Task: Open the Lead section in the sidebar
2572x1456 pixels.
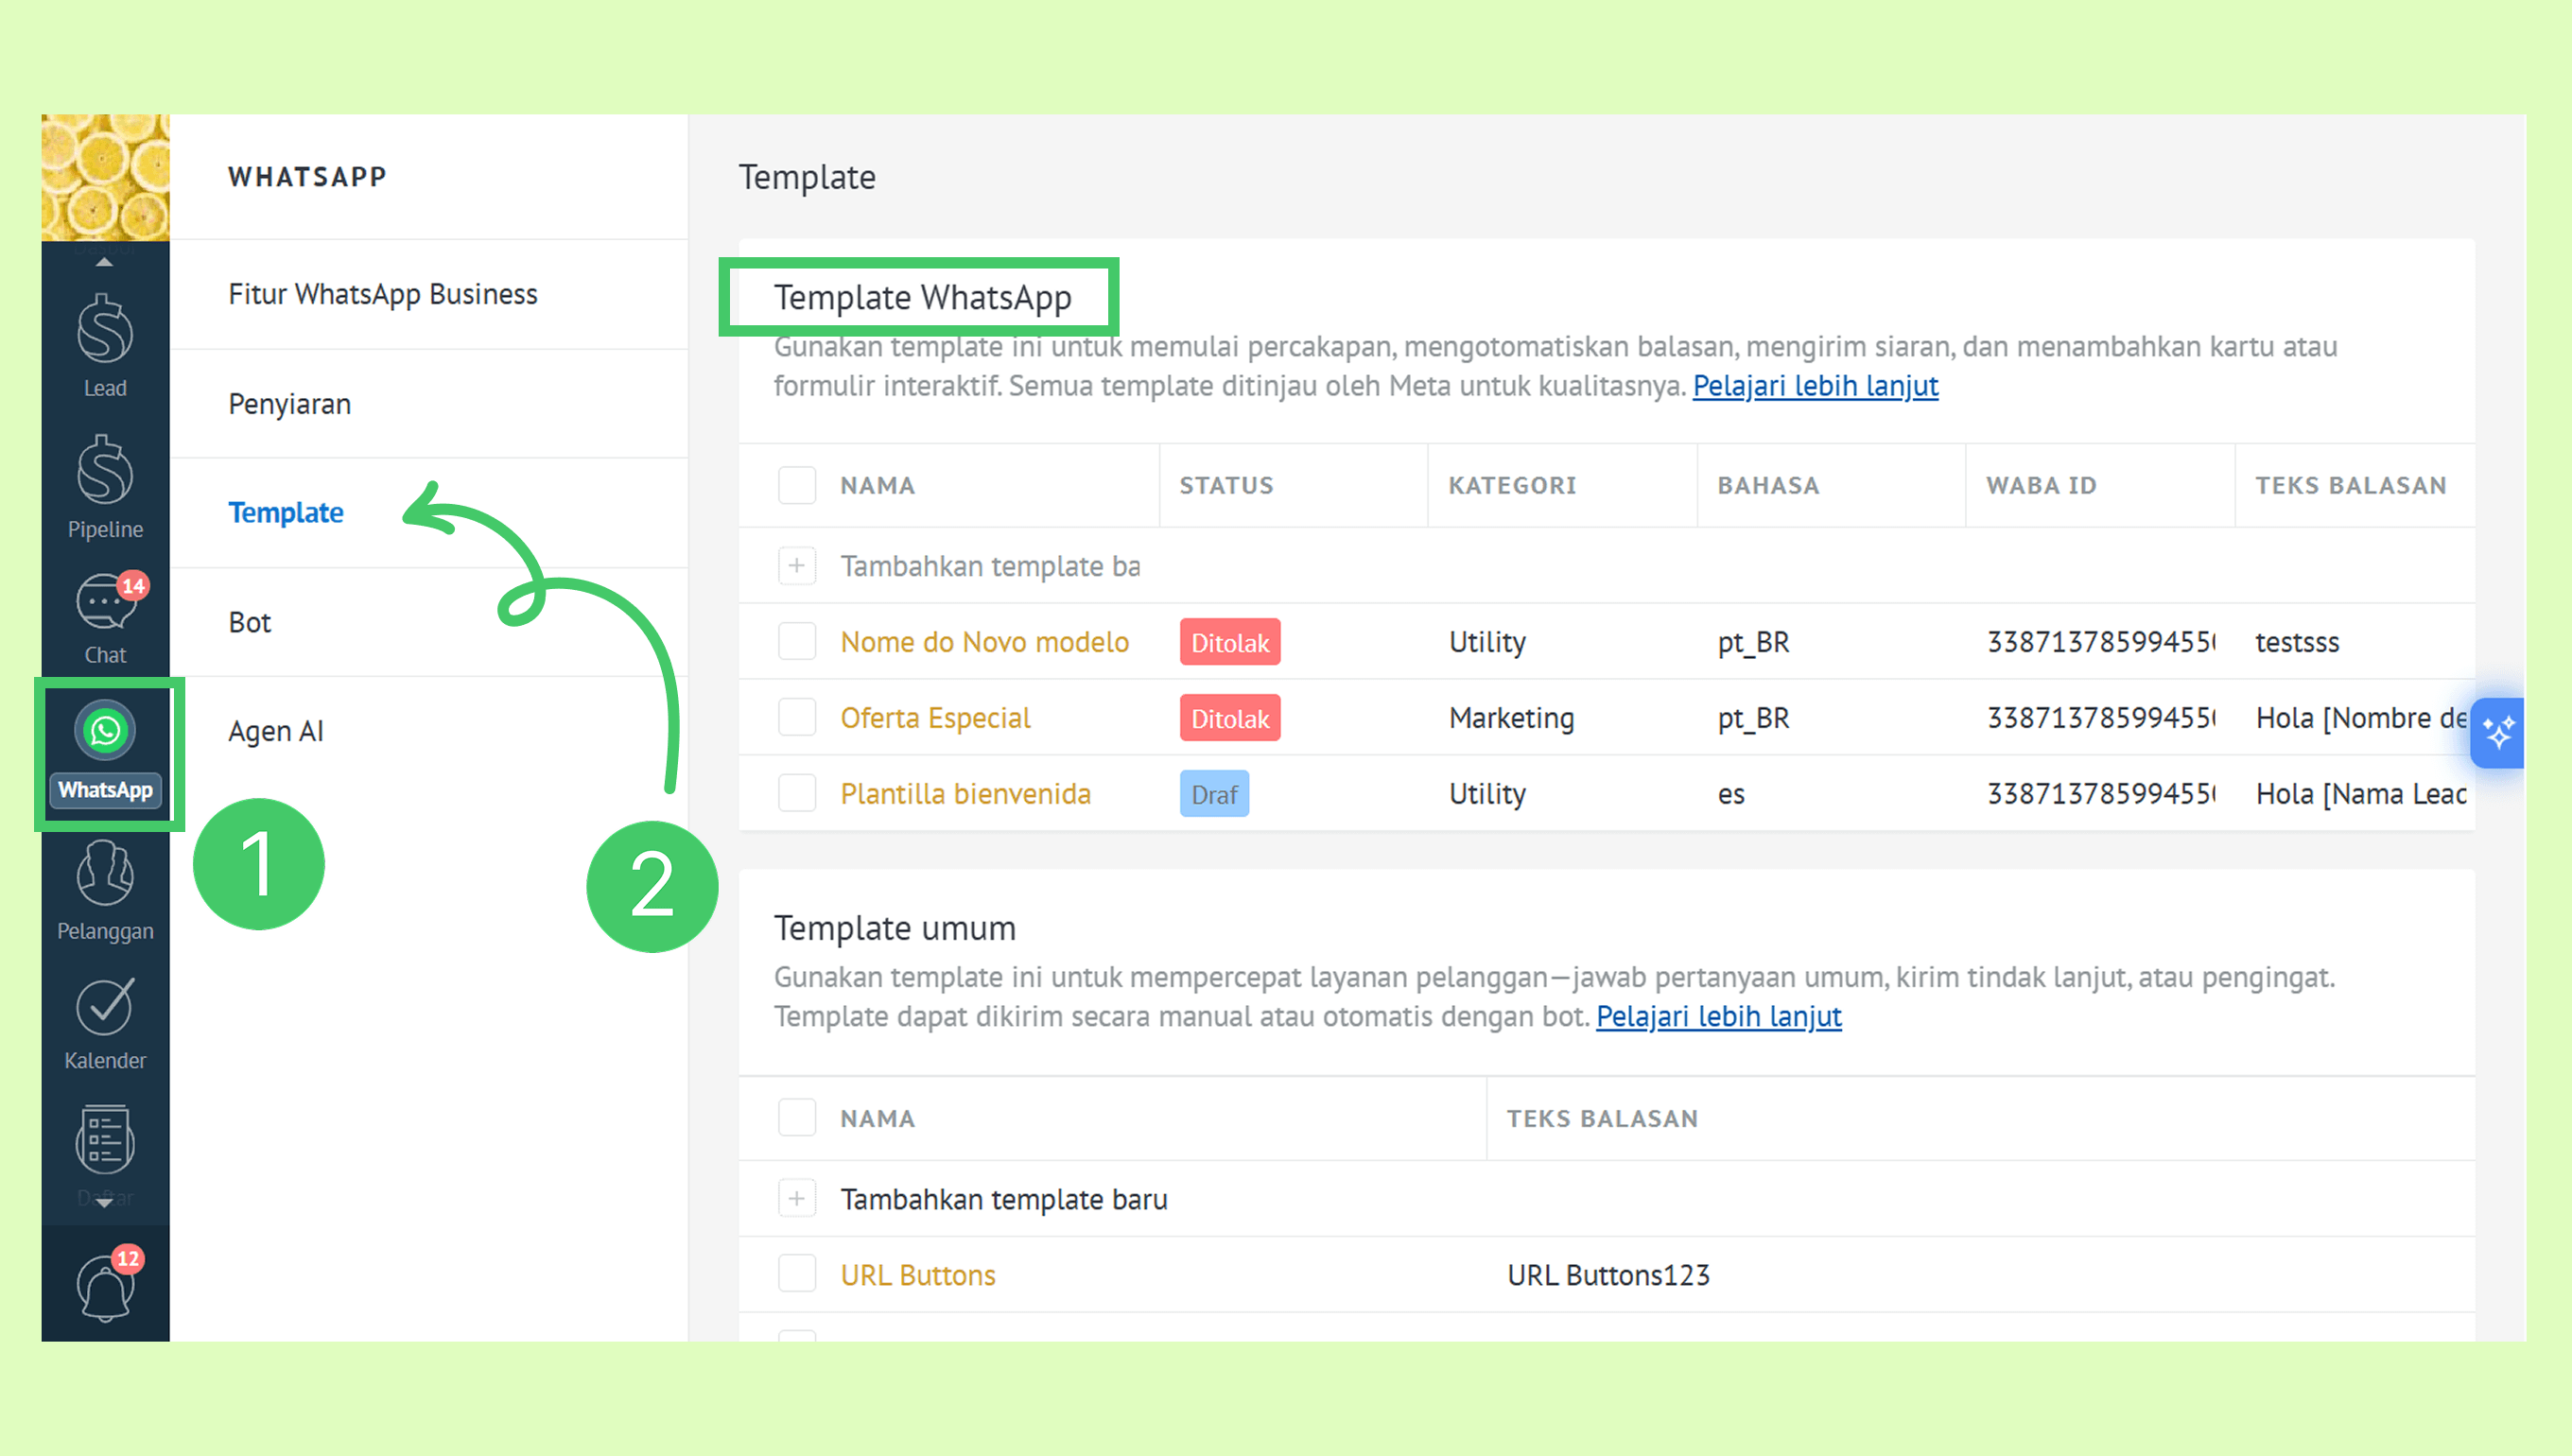Action: tap(105, 344)
